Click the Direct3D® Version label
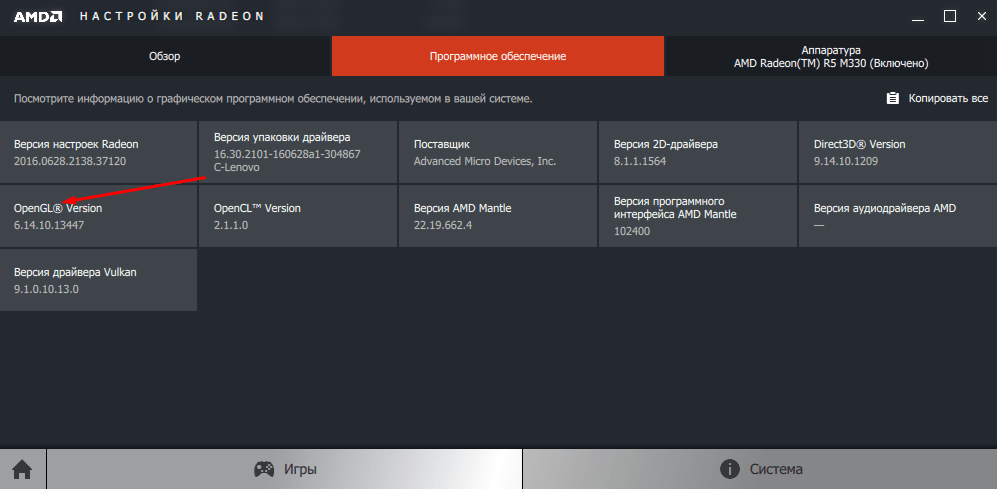997x489 pixels. point(860,144)
